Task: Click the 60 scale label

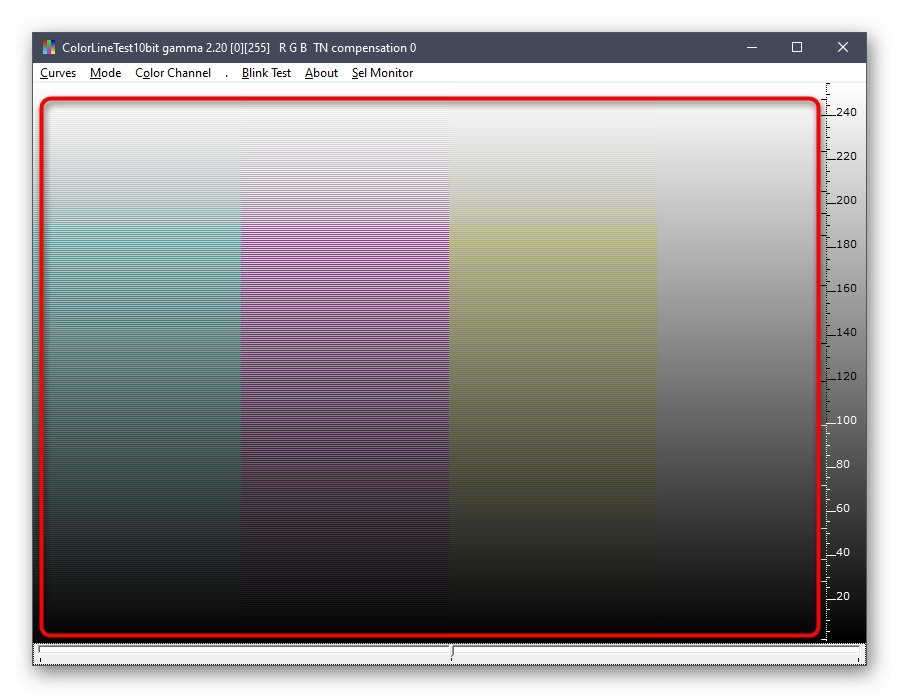Action: tap(843, 508)
